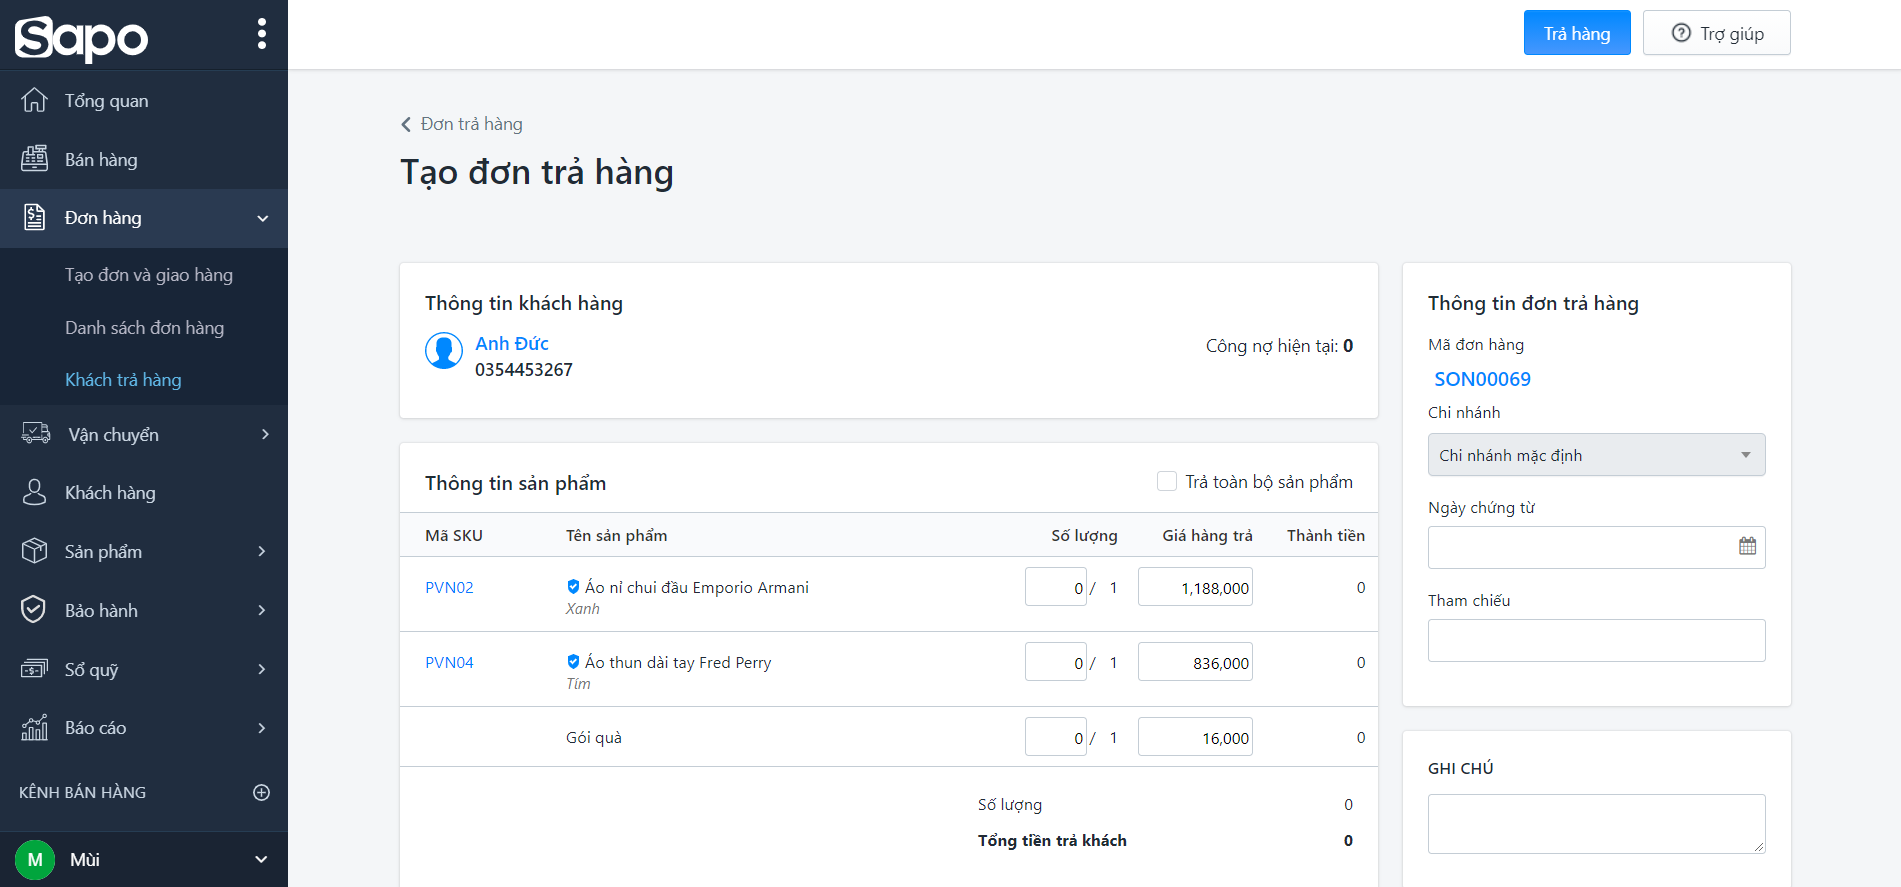Image resolution: width=1901 pixels, height=887 pixels.
Task: Go to Danh sách đơn hàng
Action: [x=144, y=328]
